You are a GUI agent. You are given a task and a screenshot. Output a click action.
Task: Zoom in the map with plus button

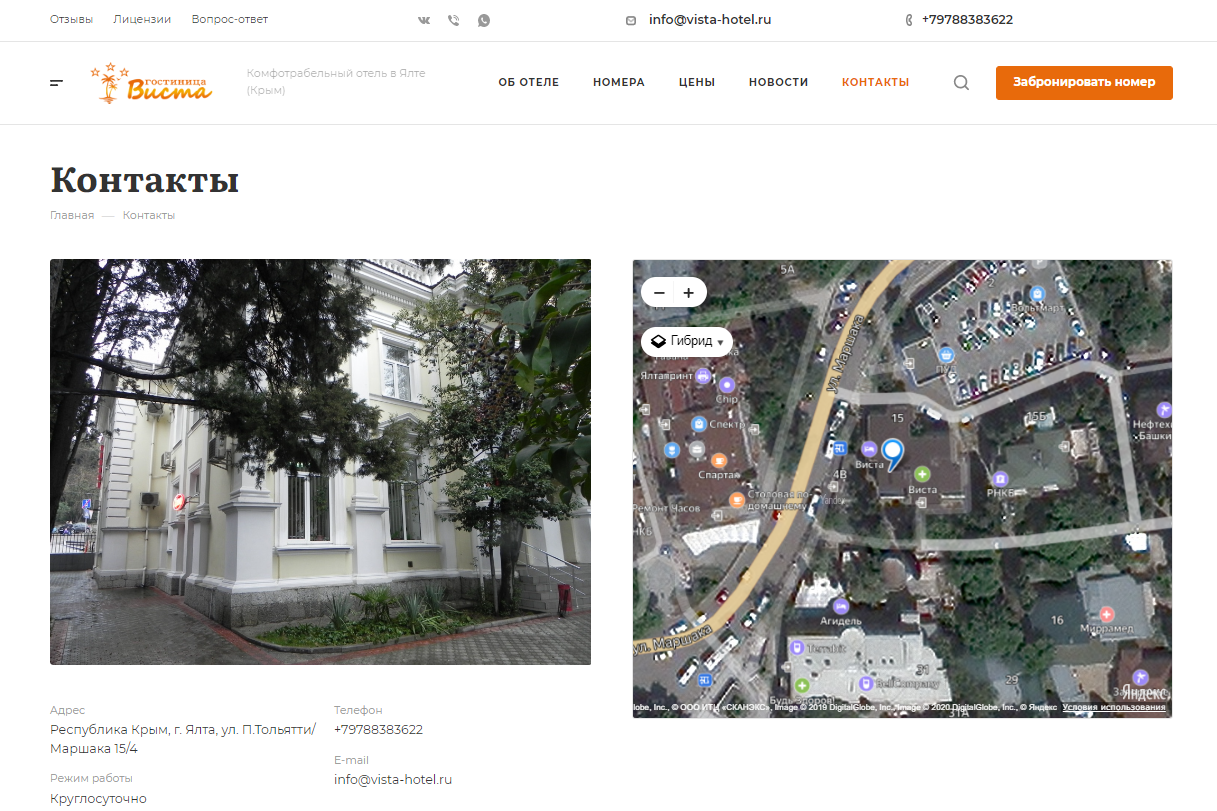(689, 292)
